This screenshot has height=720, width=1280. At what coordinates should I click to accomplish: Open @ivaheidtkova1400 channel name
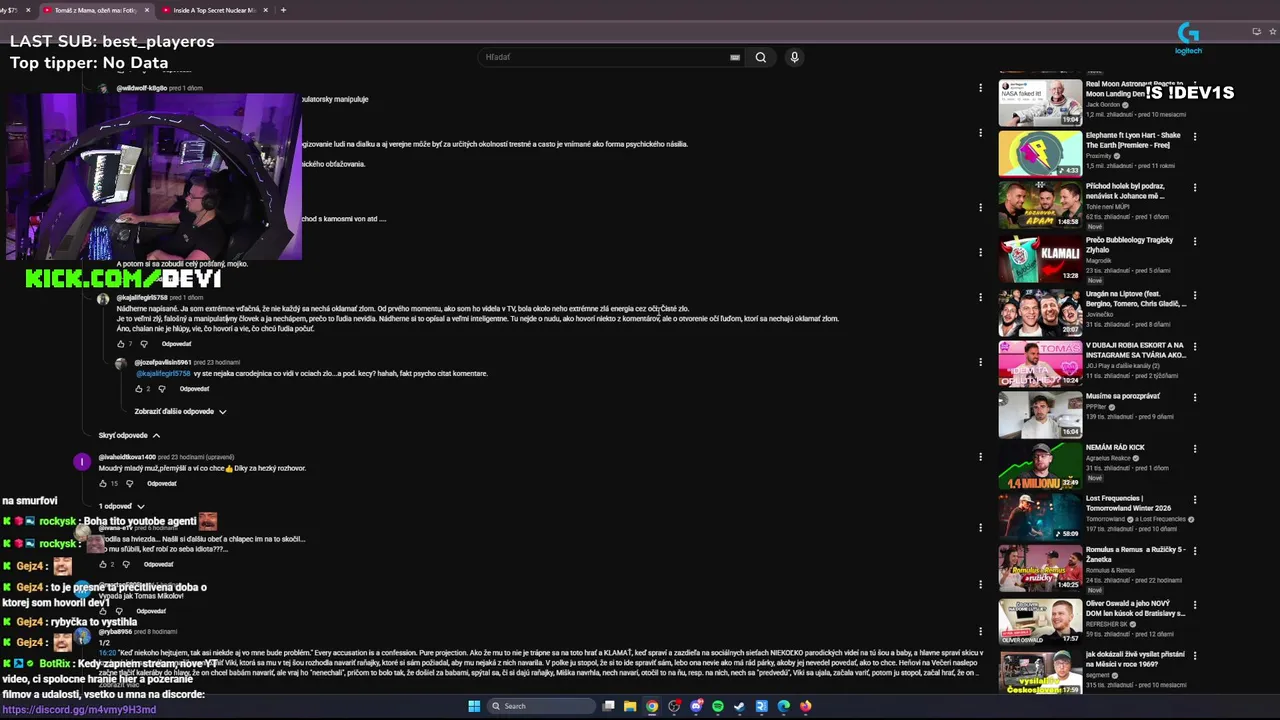127,457
